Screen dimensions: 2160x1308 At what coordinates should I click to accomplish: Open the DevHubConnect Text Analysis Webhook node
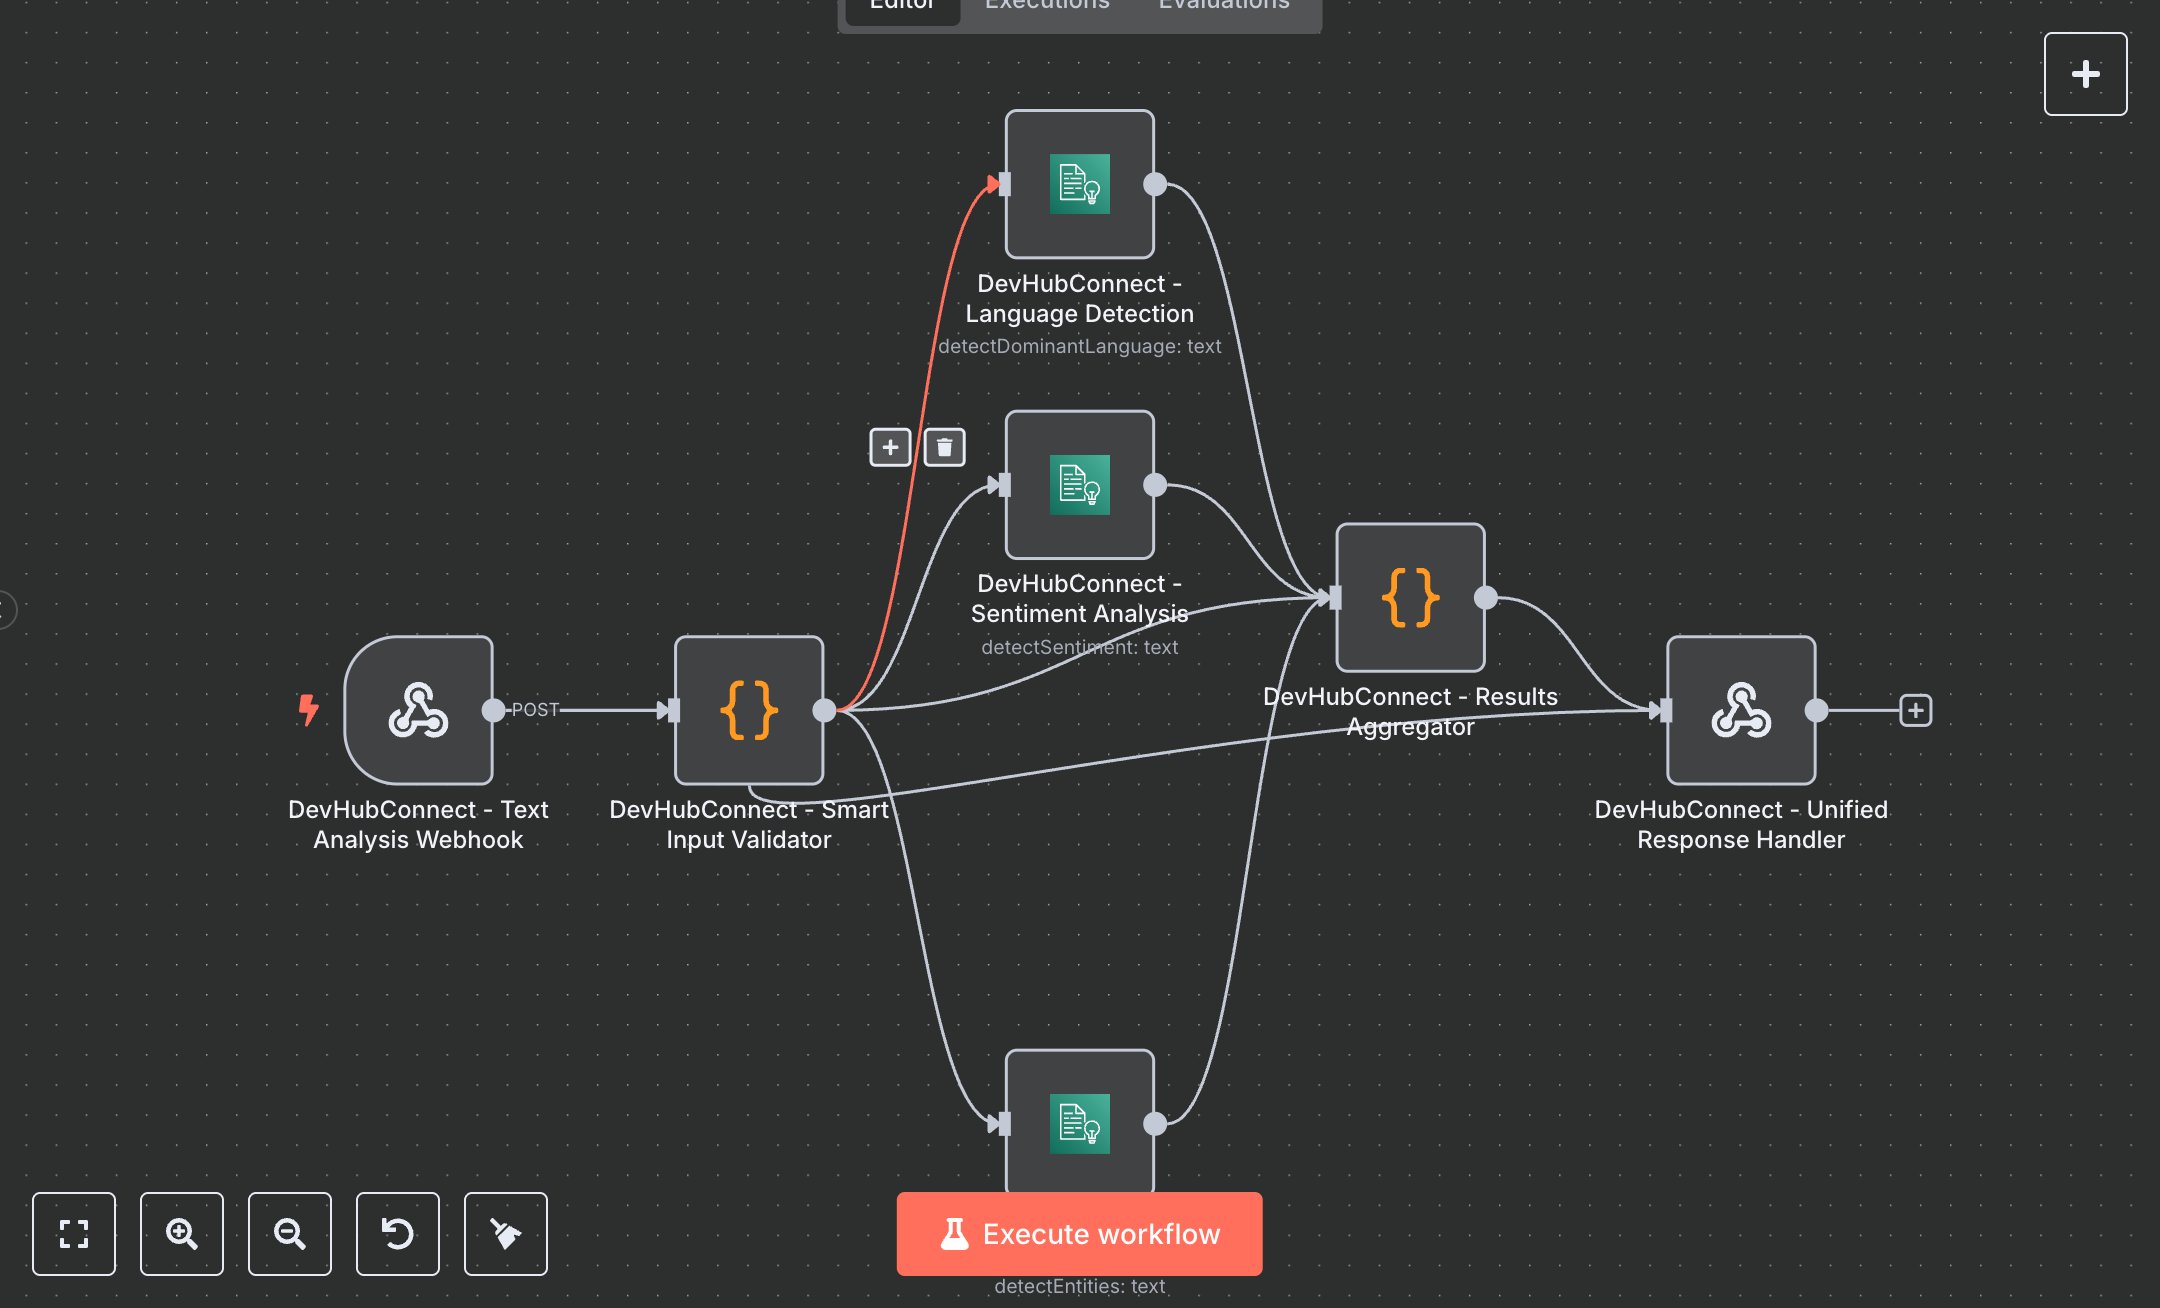(x=419, y=711)
